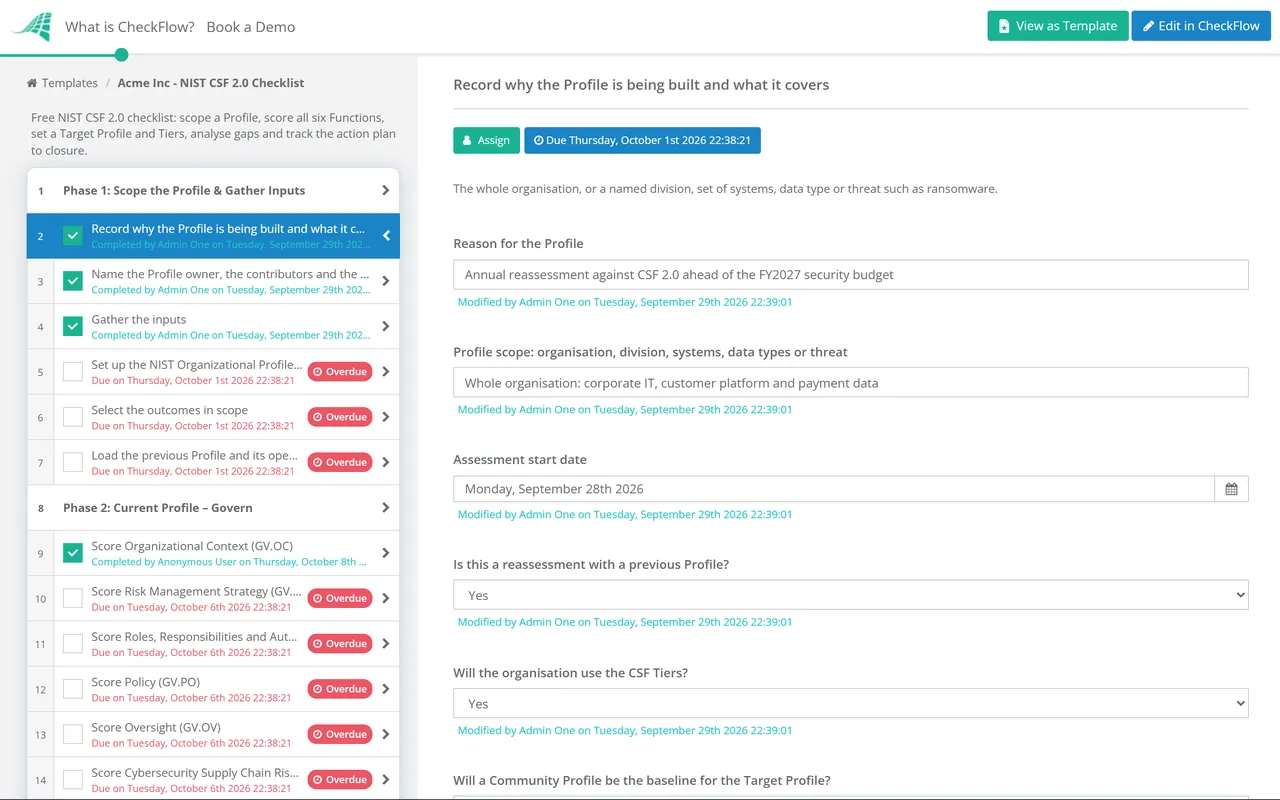
Task: Uncheck Score Organizational Context (GV.OC)
Action: click(x=73, y=553)
